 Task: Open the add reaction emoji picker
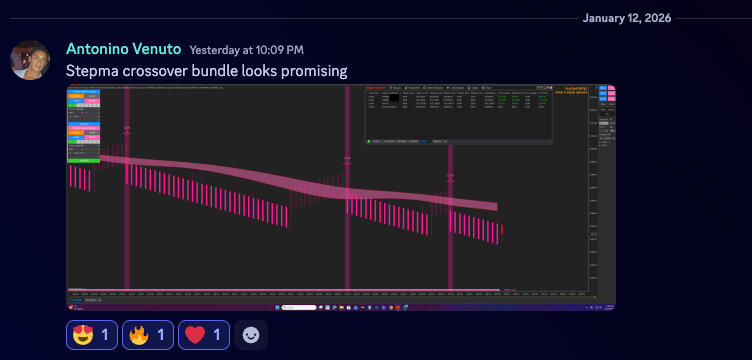[x=251, y=335]
